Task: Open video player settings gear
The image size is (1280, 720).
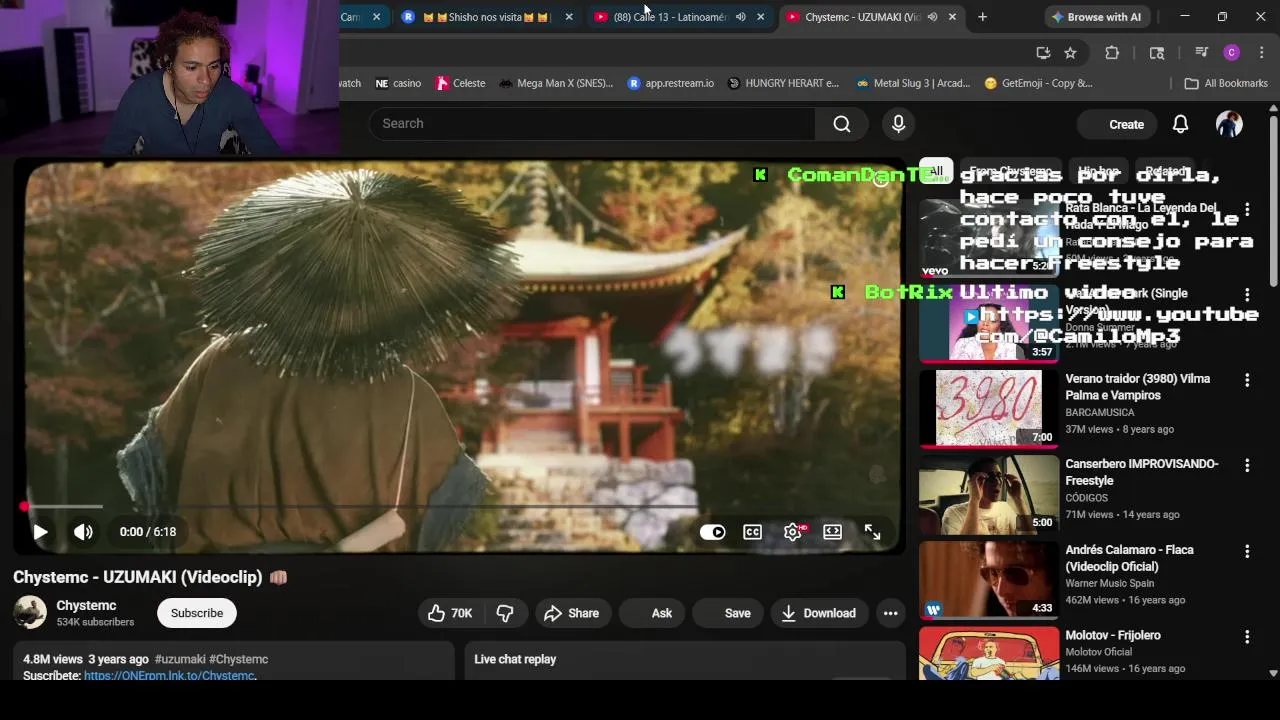Action: pos(793,532)
